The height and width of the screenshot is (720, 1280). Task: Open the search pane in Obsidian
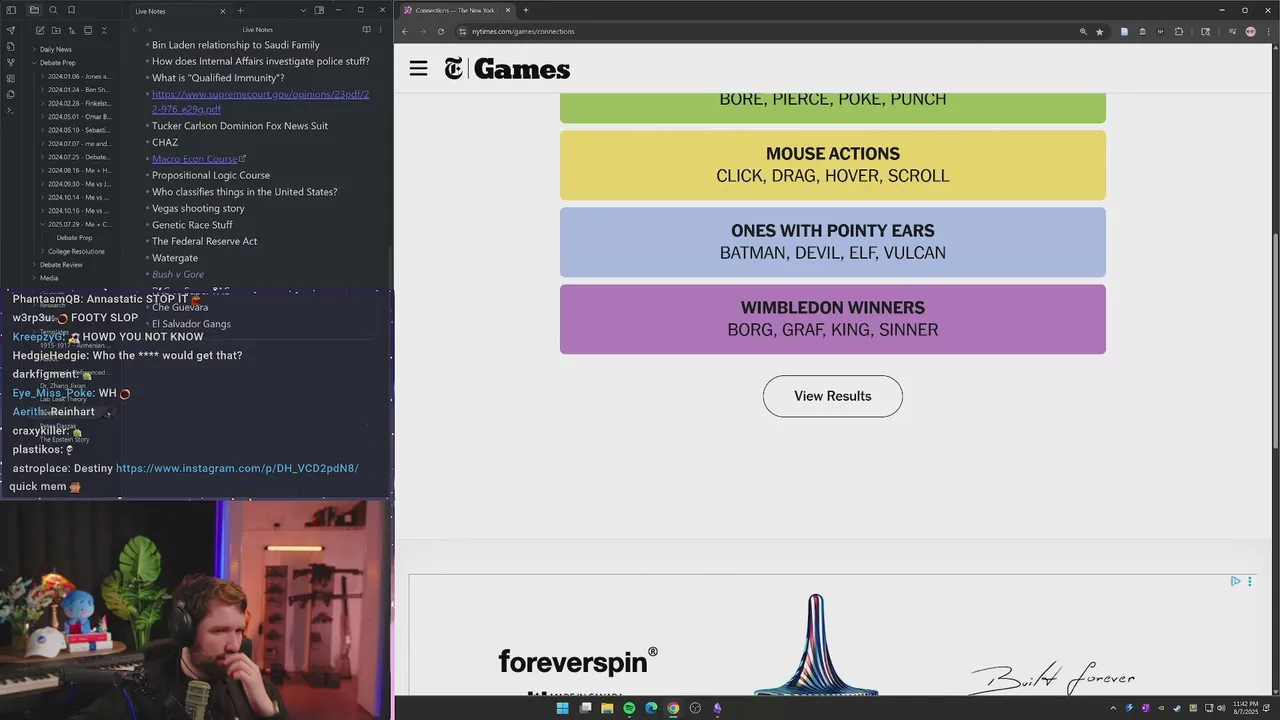tap(53, 10)
